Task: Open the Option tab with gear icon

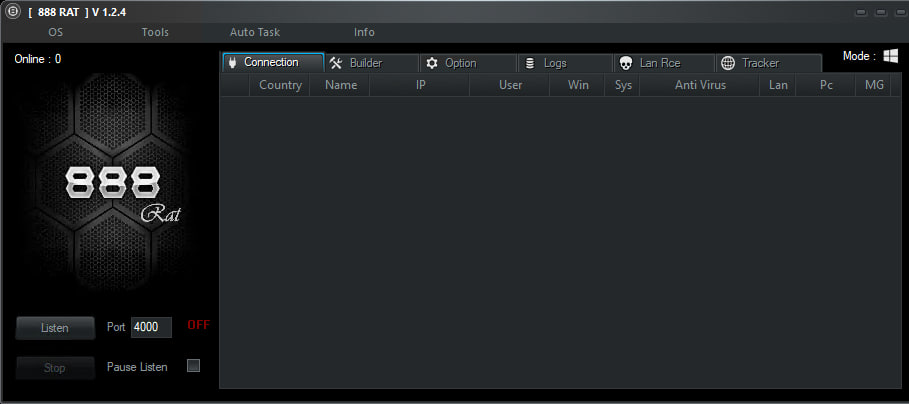Action: (468, 63)
